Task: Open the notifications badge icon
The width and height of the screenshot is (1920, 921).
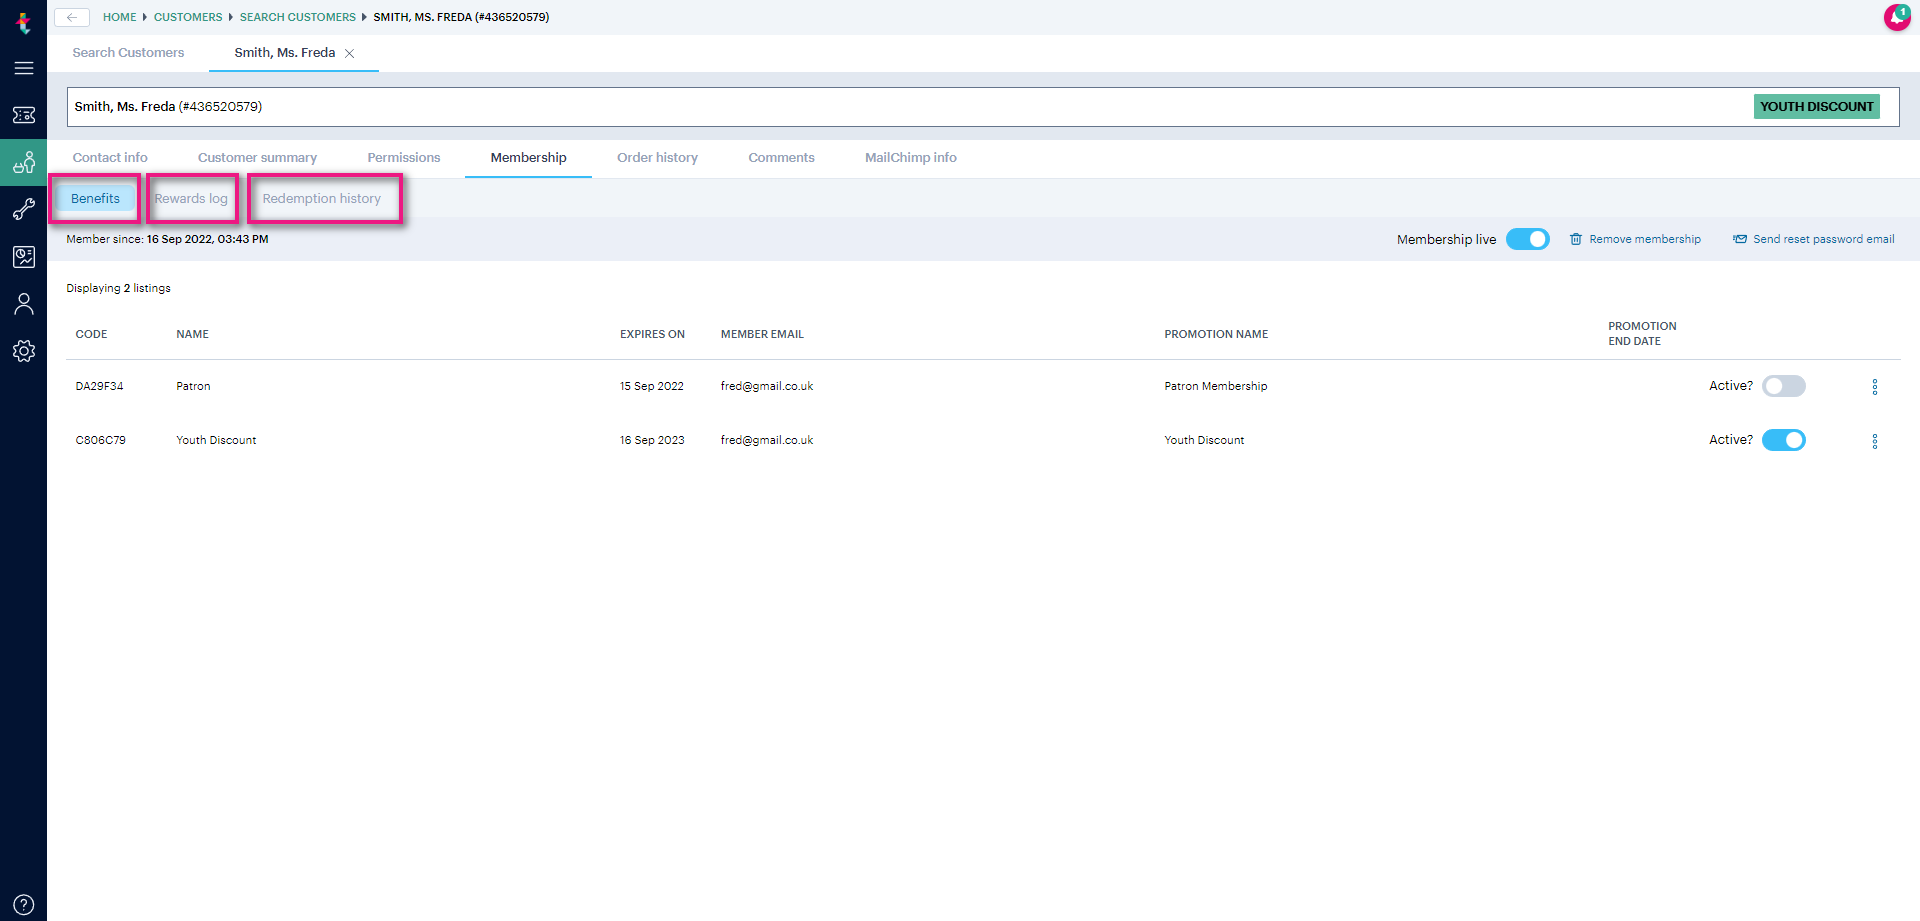Action: tap(1897, 17)
